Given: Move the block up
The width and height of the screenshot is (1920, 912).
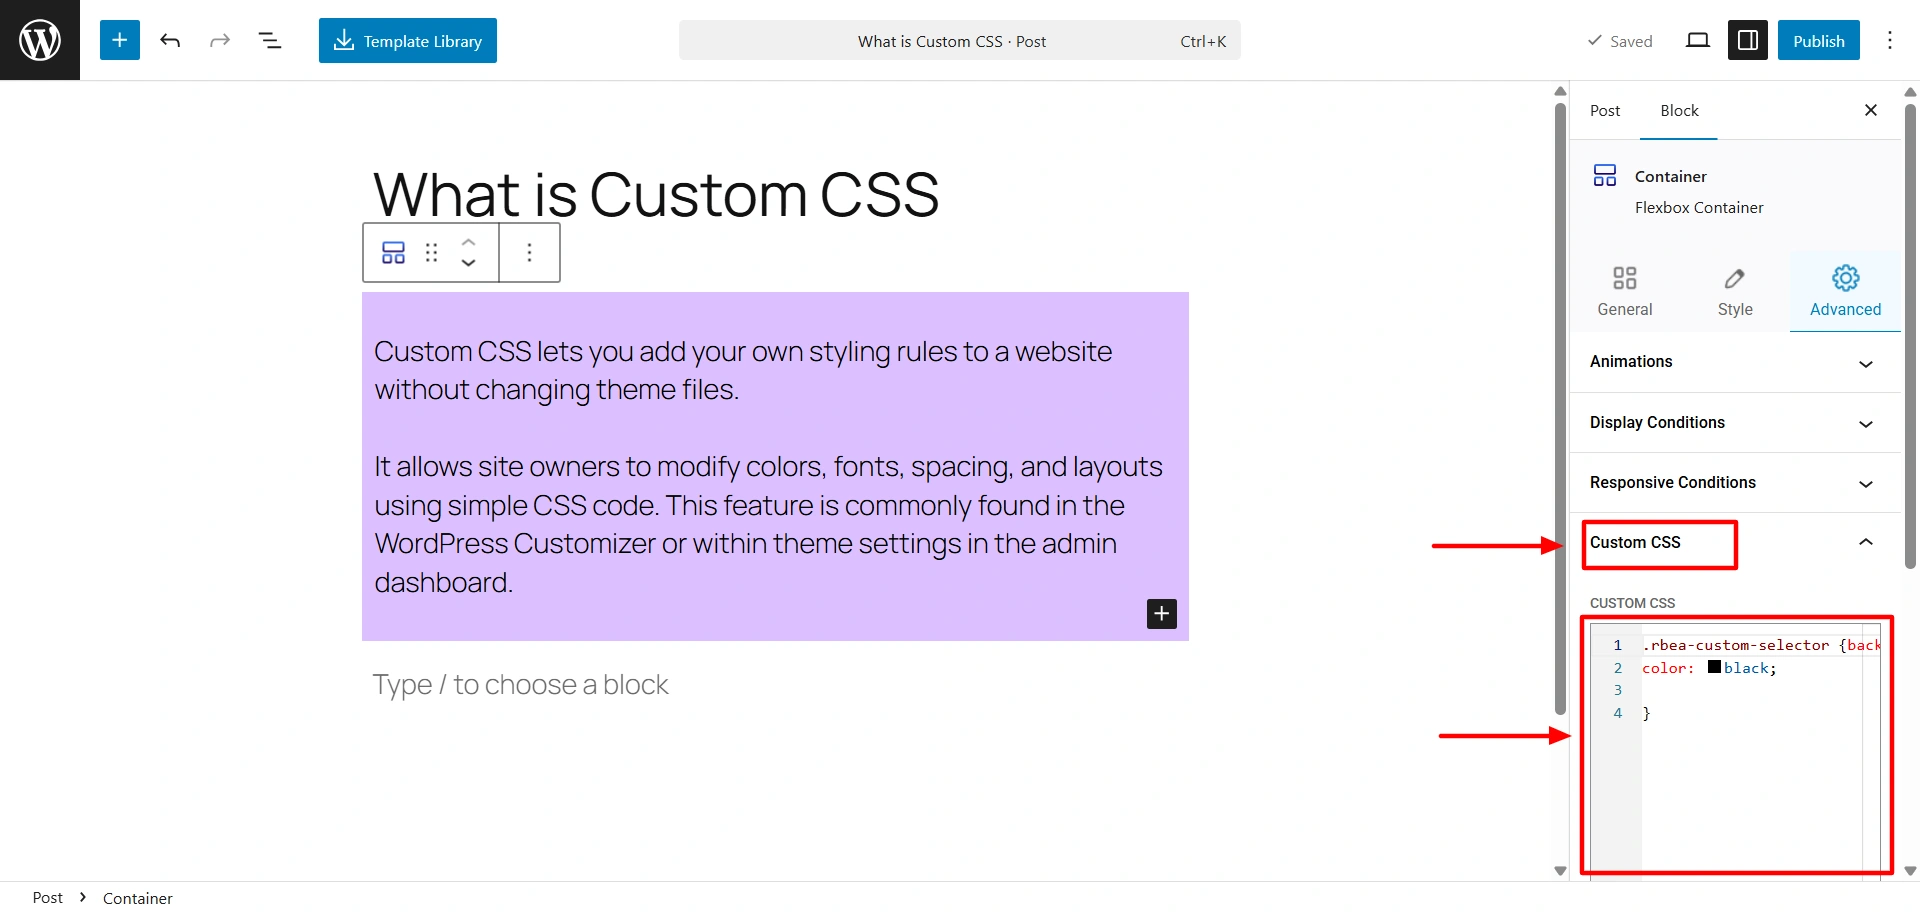Looking at the screenshot, I should pyautogui.click(x=468, y=242).
